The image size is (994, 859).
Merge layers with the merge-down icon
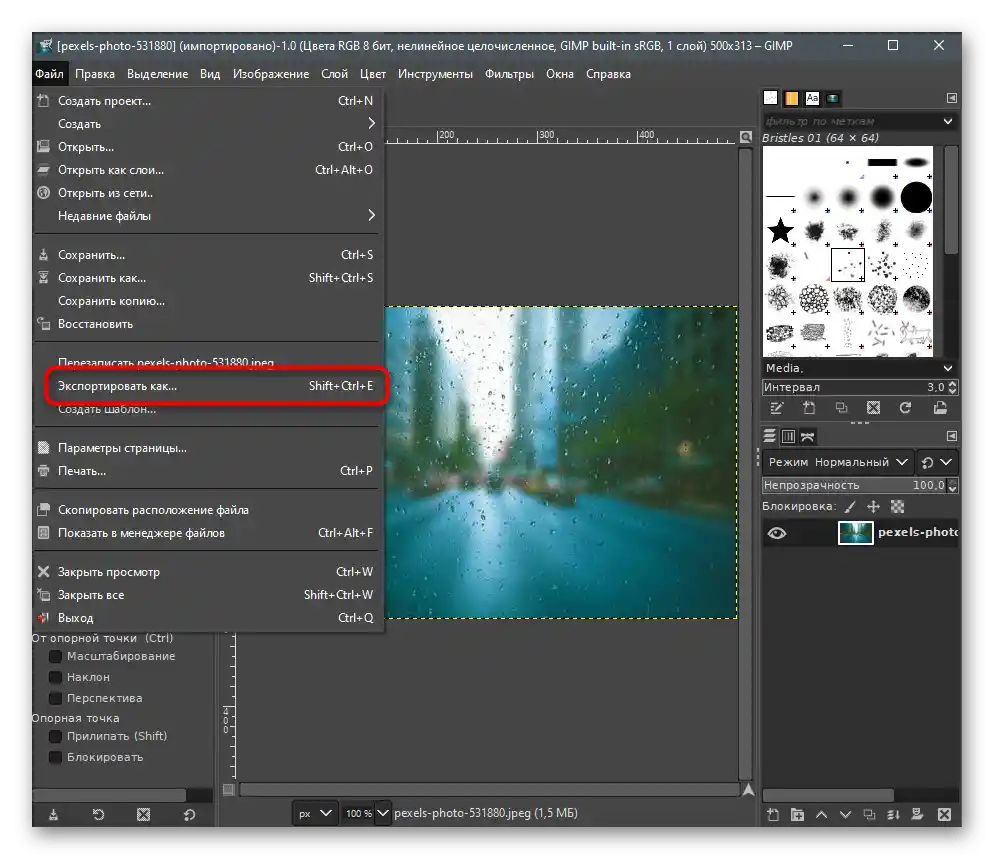tap(893, 815)
